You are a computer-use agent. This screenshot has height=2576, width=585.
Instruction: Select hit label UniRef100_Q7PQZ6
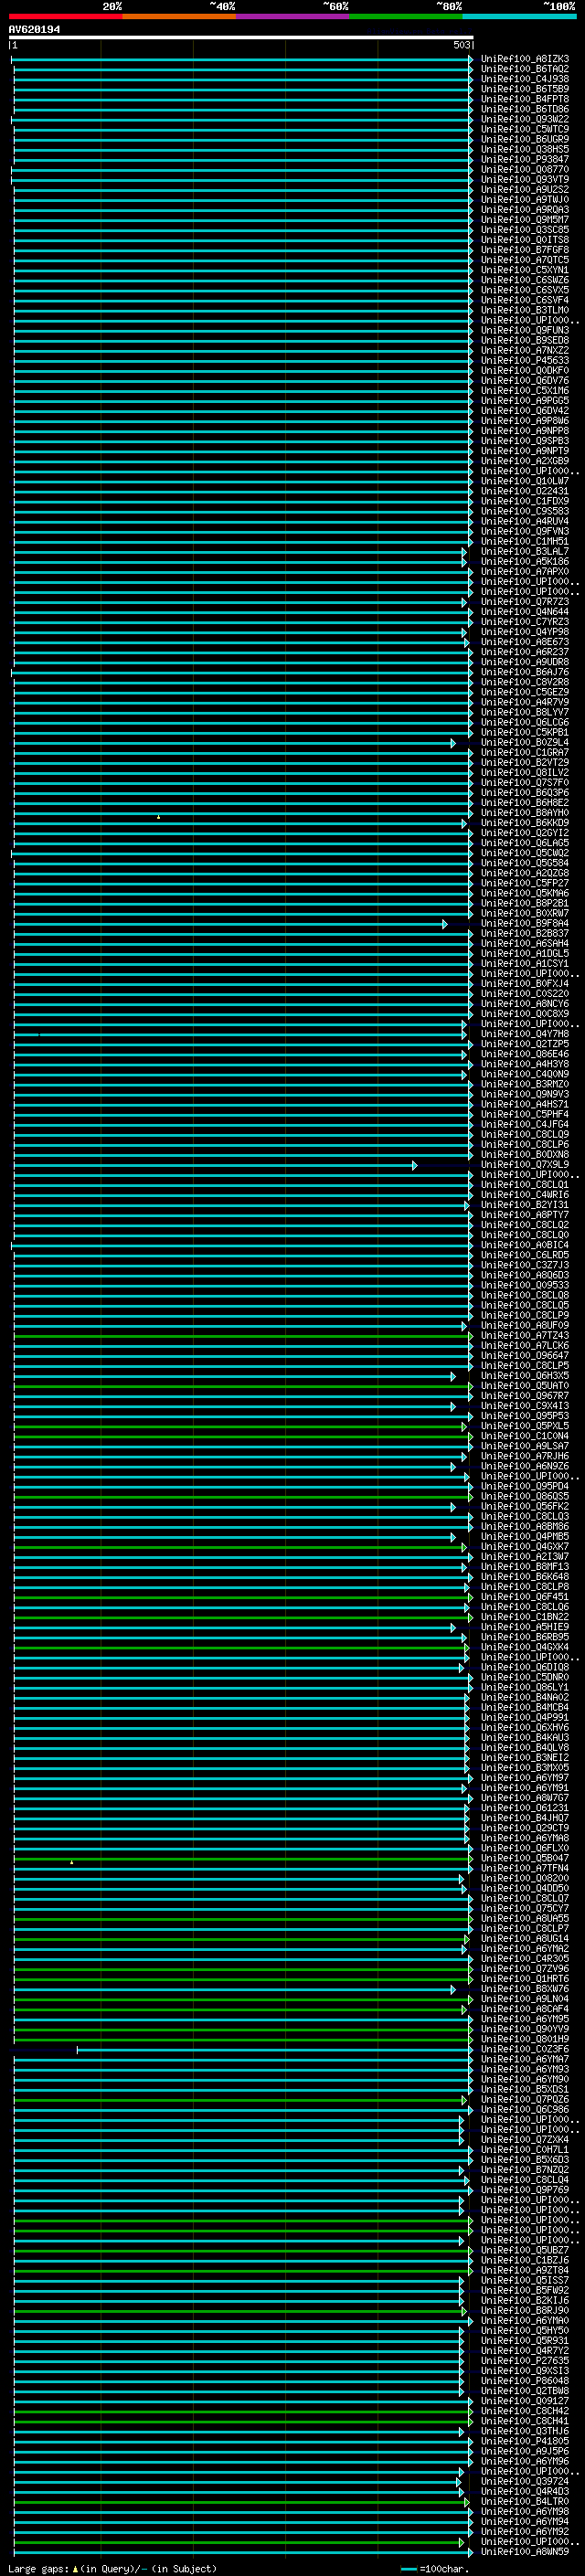[x=525, y=2100]
